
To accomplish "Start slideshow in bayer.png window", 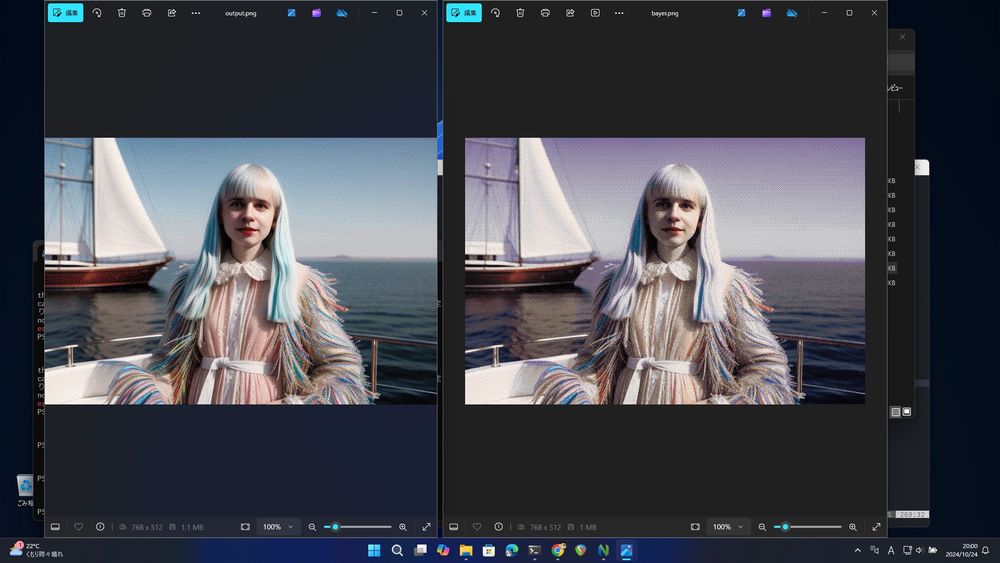I will 595,13.
